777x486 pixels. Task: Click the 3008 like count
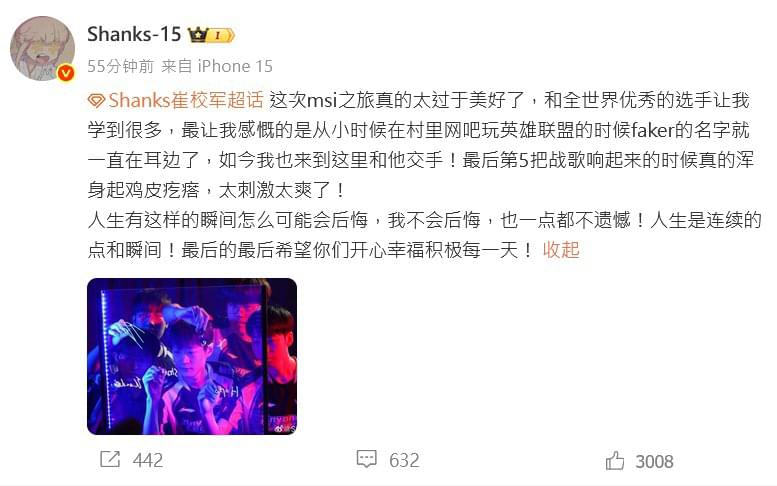coord(654,461)
